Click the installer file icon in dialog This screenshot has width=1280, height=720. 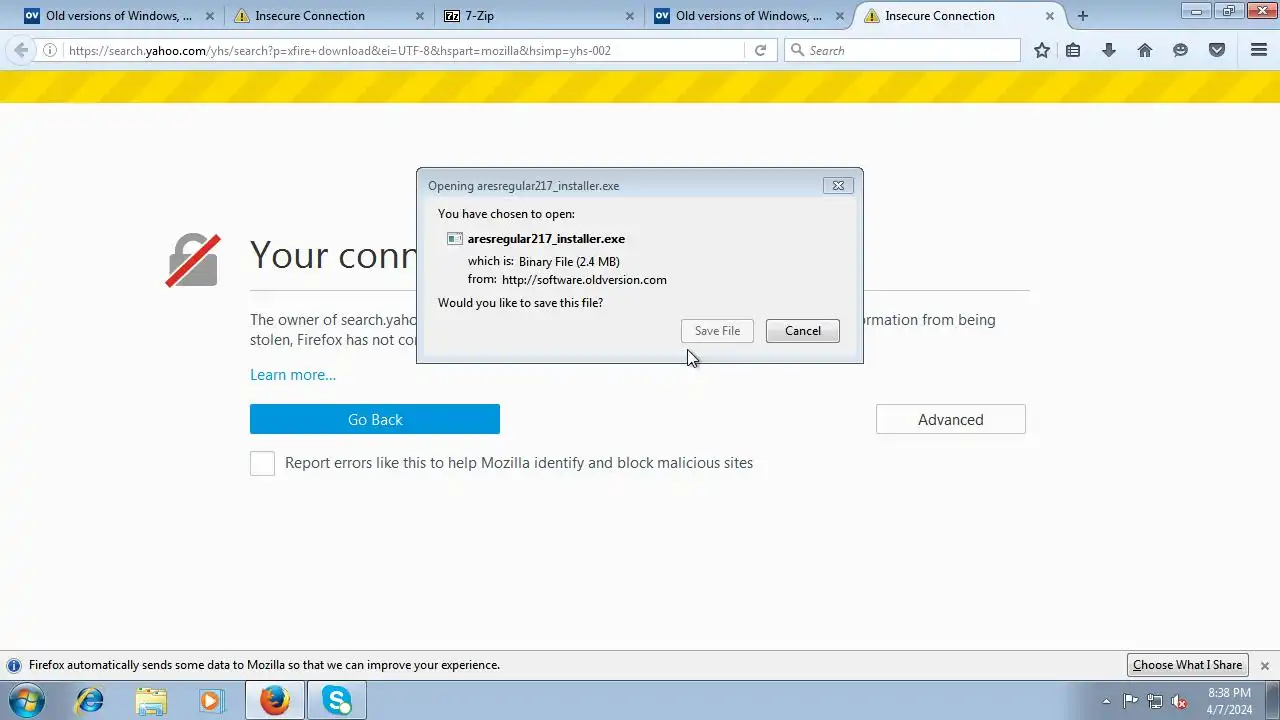point(455,239)
